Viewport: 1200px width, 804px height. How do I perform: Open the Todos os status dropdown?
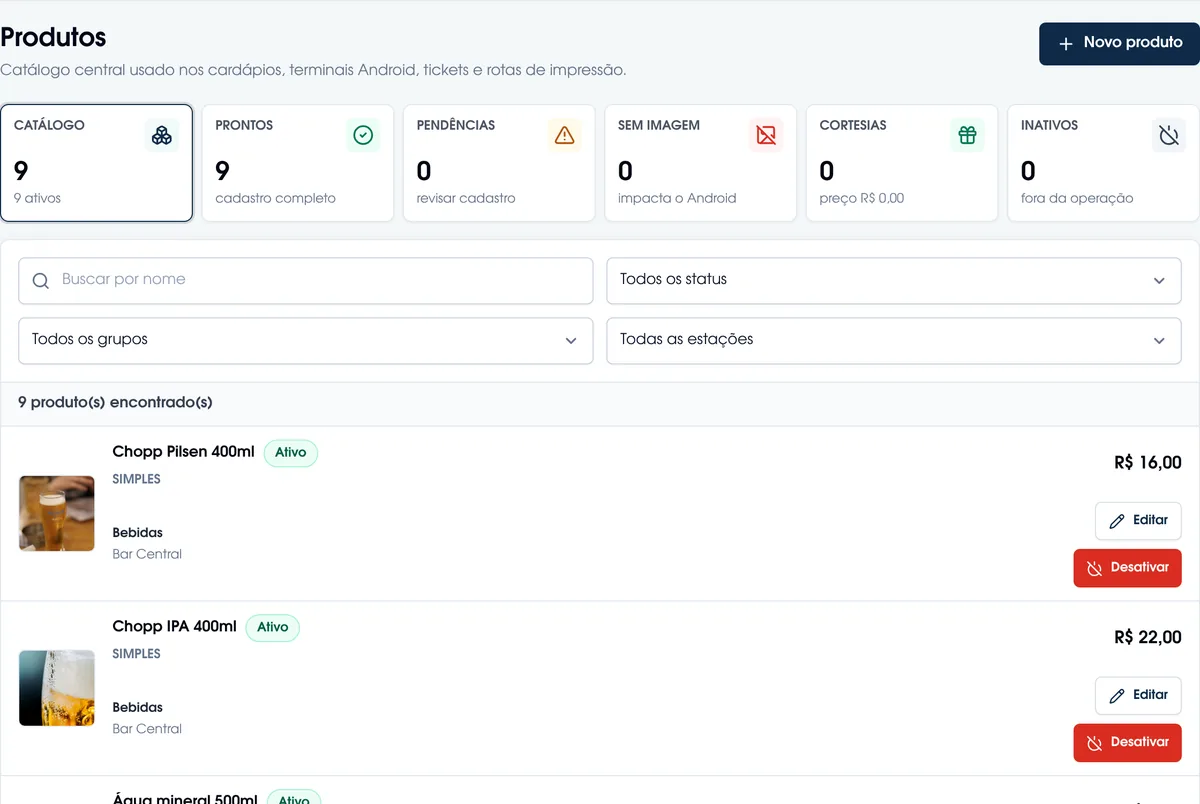[894, 281]
